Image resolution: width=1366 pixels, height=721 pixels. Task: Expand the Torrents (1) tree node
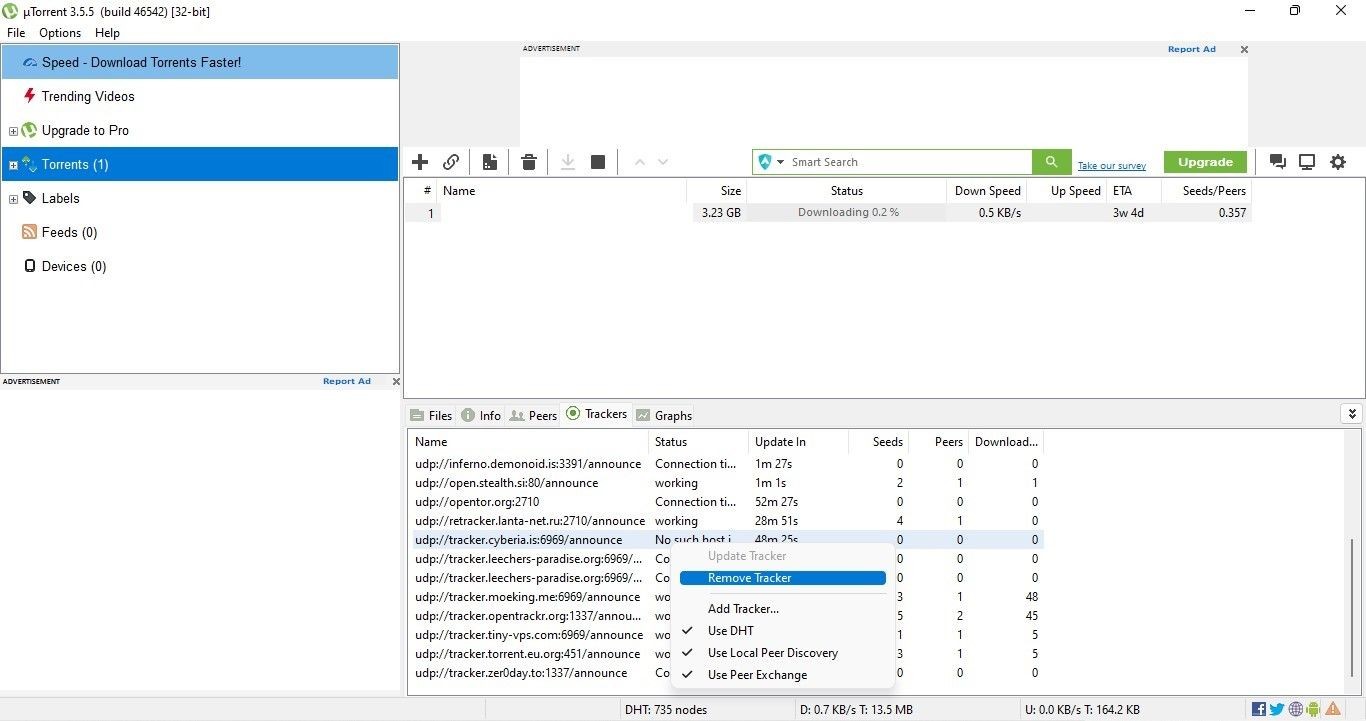pyautogui.click(x=13, y=165)
